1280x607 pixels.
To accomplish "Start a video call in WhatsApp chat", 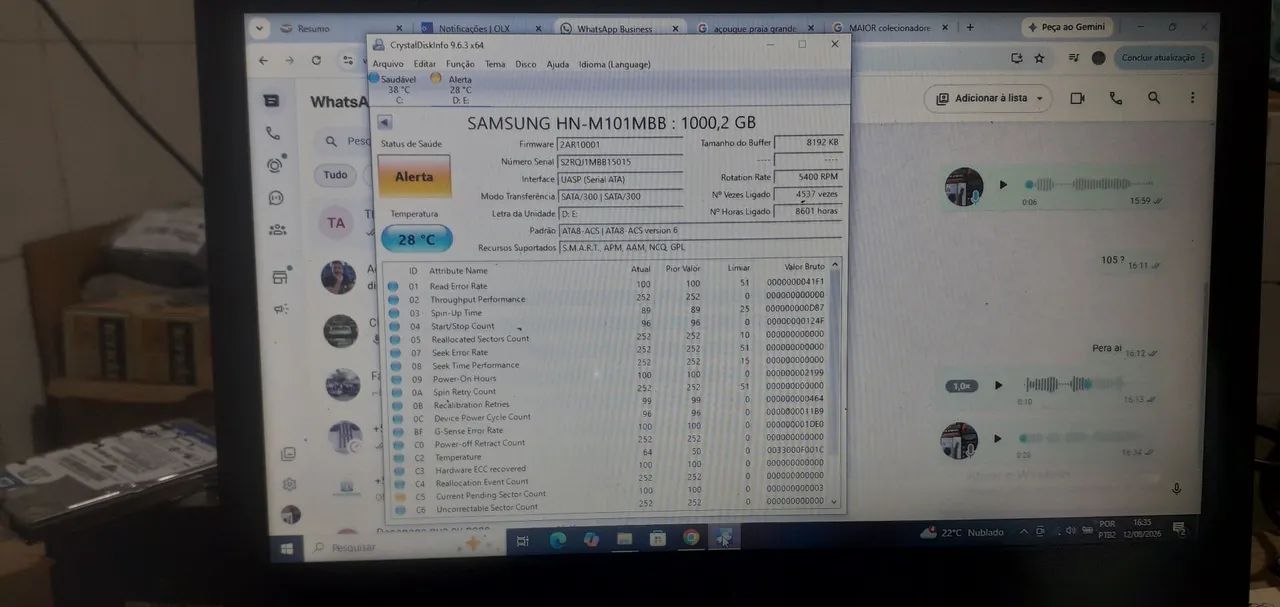I will tap(1077, 98).
